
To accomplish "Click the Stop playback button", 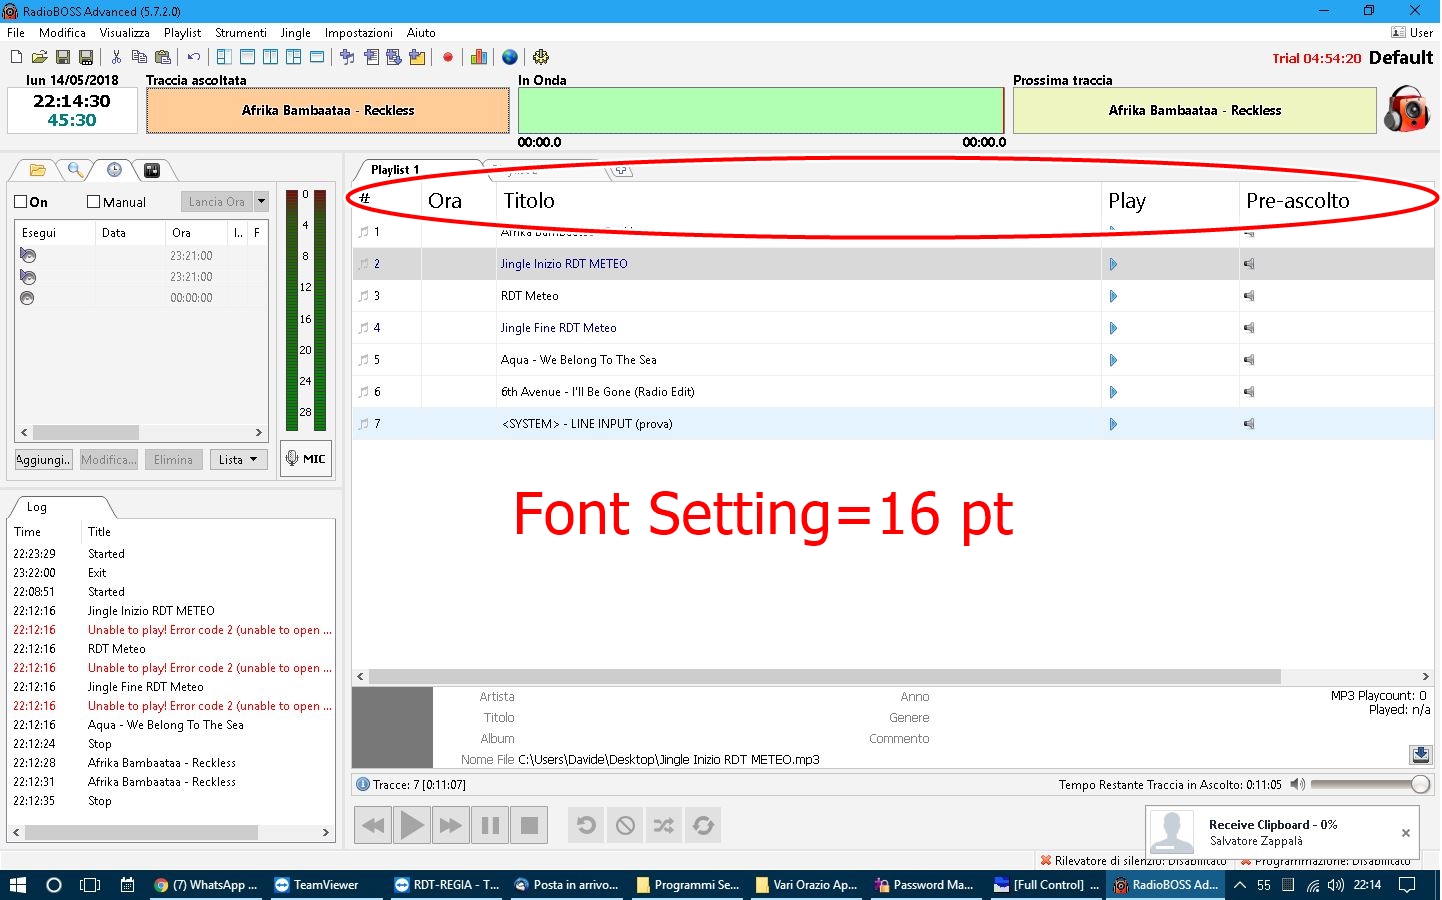I will 529,825.
